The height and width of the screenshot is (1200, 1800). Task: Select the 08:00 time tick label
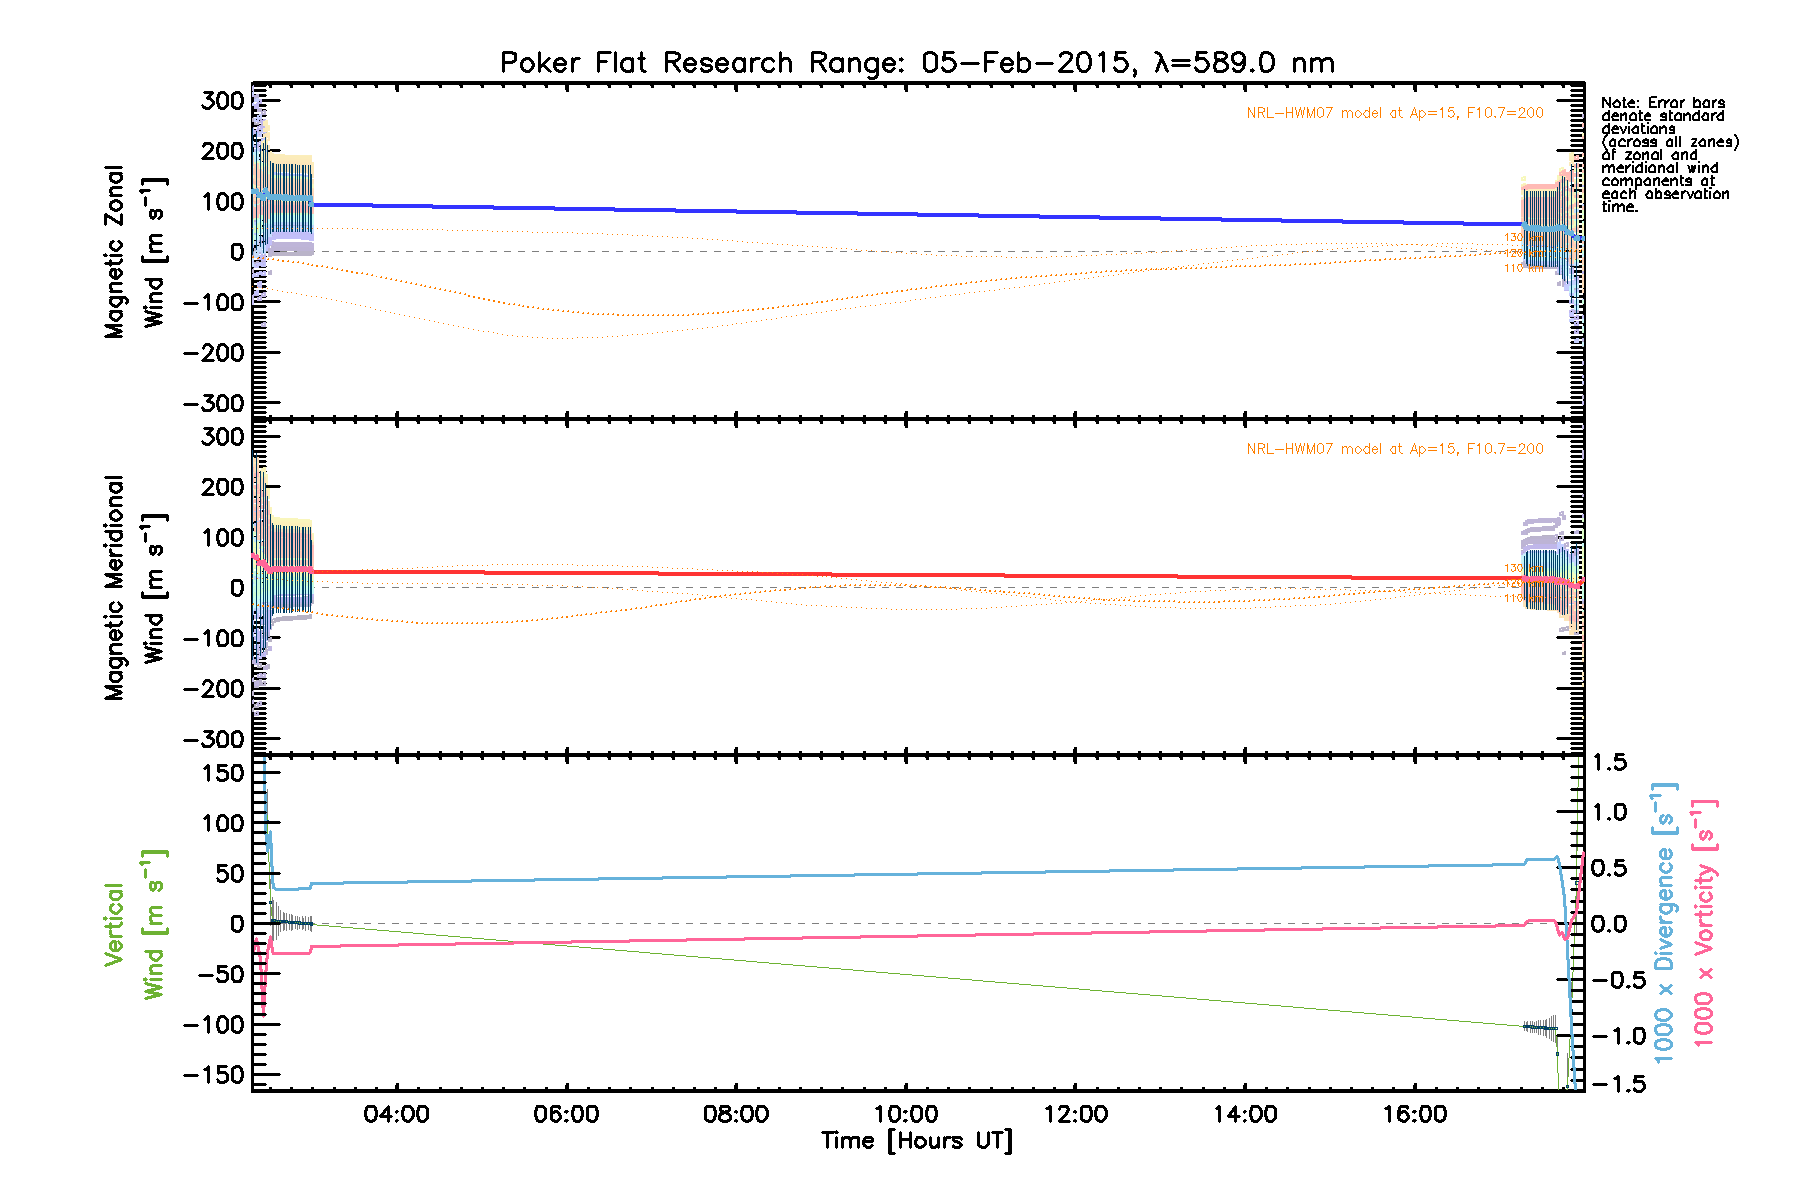[736, 1115]
